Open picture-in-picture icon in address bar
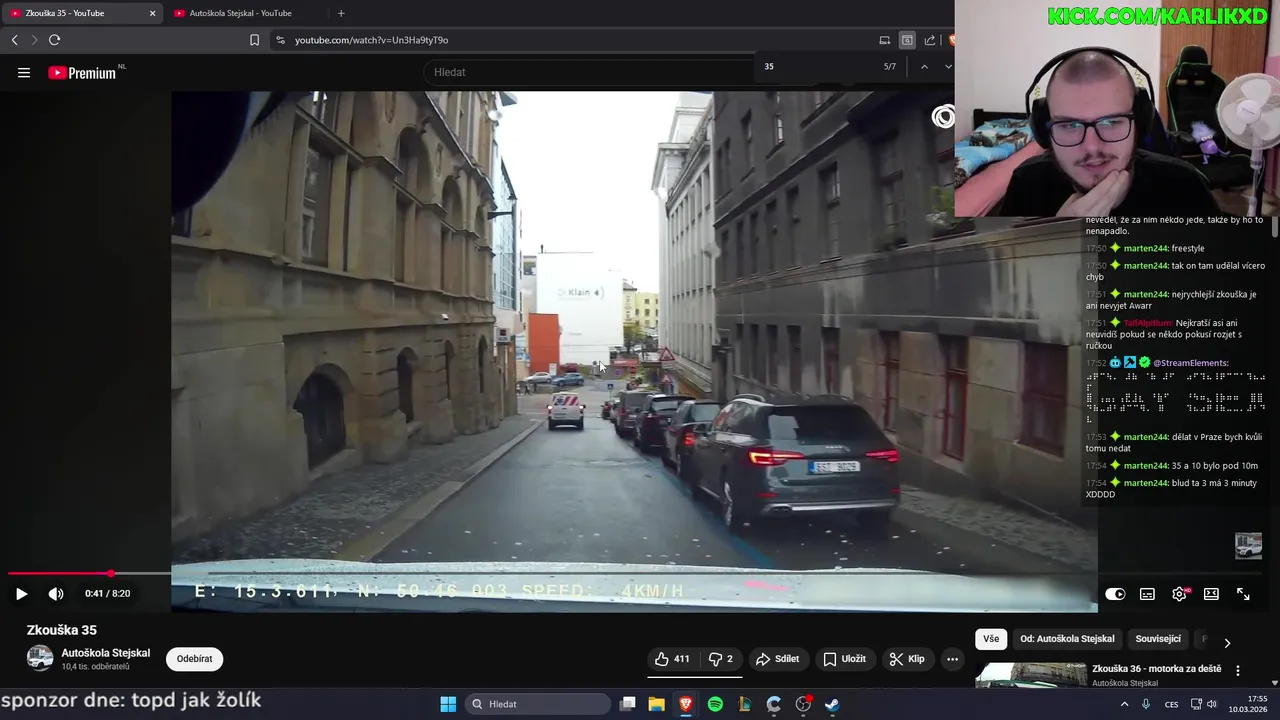Screen dimensions: 1280x720 coord(907,40)
